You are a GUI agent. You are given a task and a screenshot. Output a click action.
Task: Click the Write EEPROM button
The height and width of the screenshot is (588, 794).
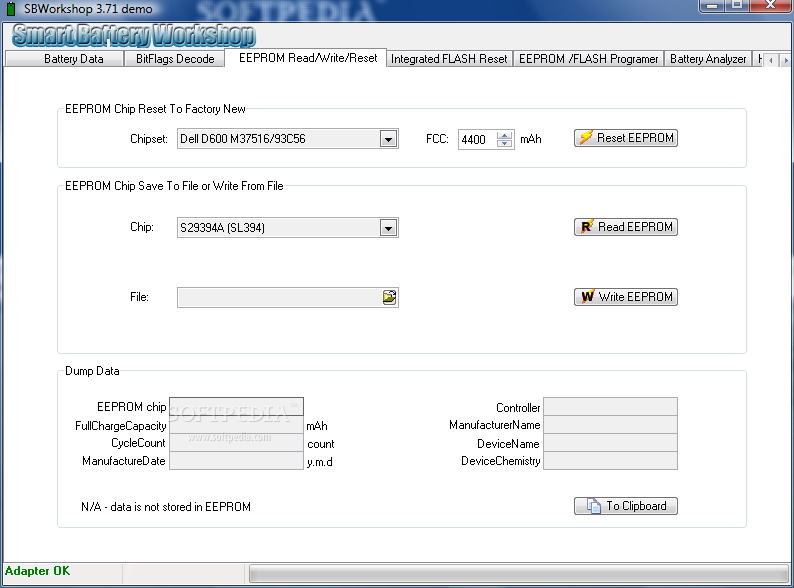pos(626,297)
